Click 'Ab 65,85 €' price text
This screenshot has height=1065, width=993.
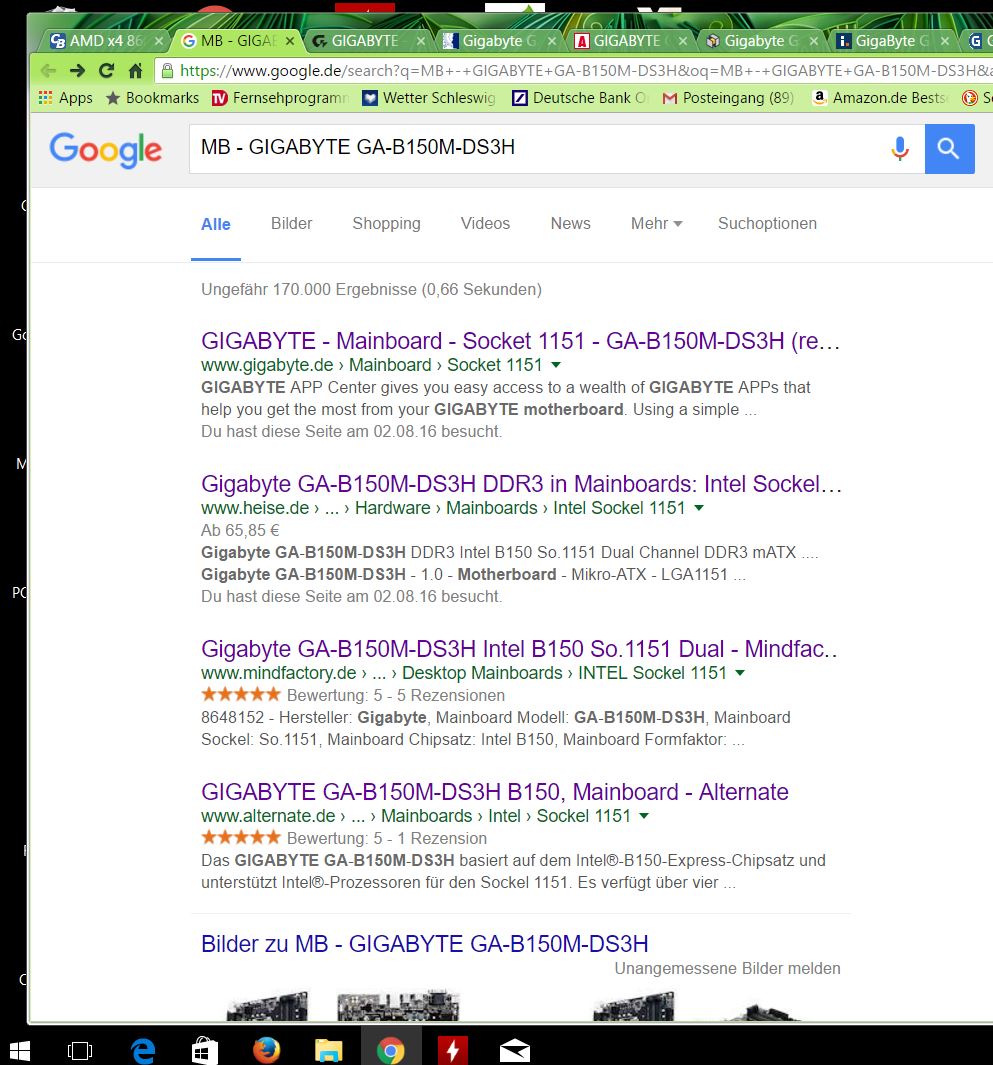[x=240, y=530]
